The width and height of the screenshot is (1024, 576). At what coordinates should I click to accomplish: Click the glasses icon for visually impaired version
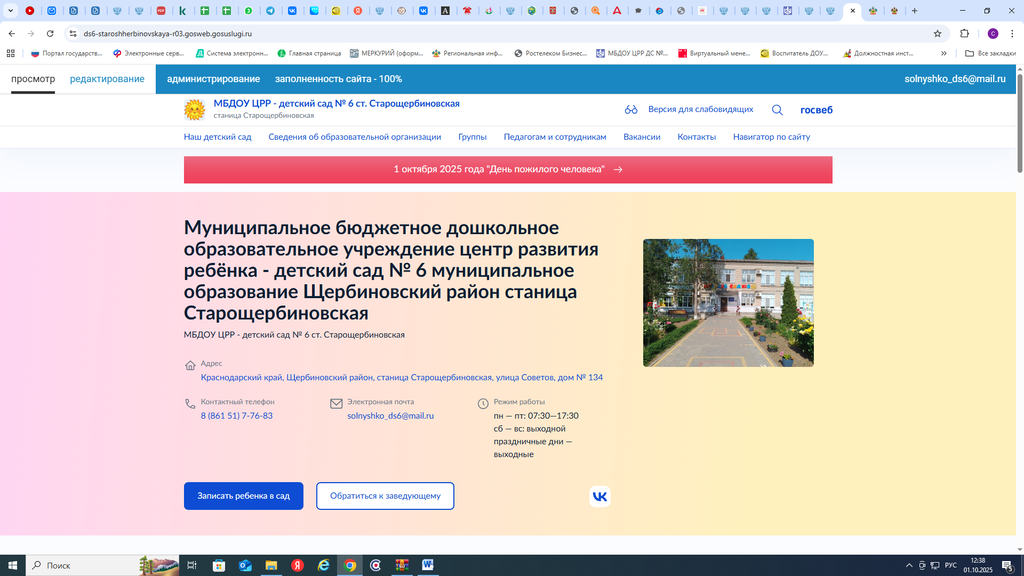[x=631, y=110]
